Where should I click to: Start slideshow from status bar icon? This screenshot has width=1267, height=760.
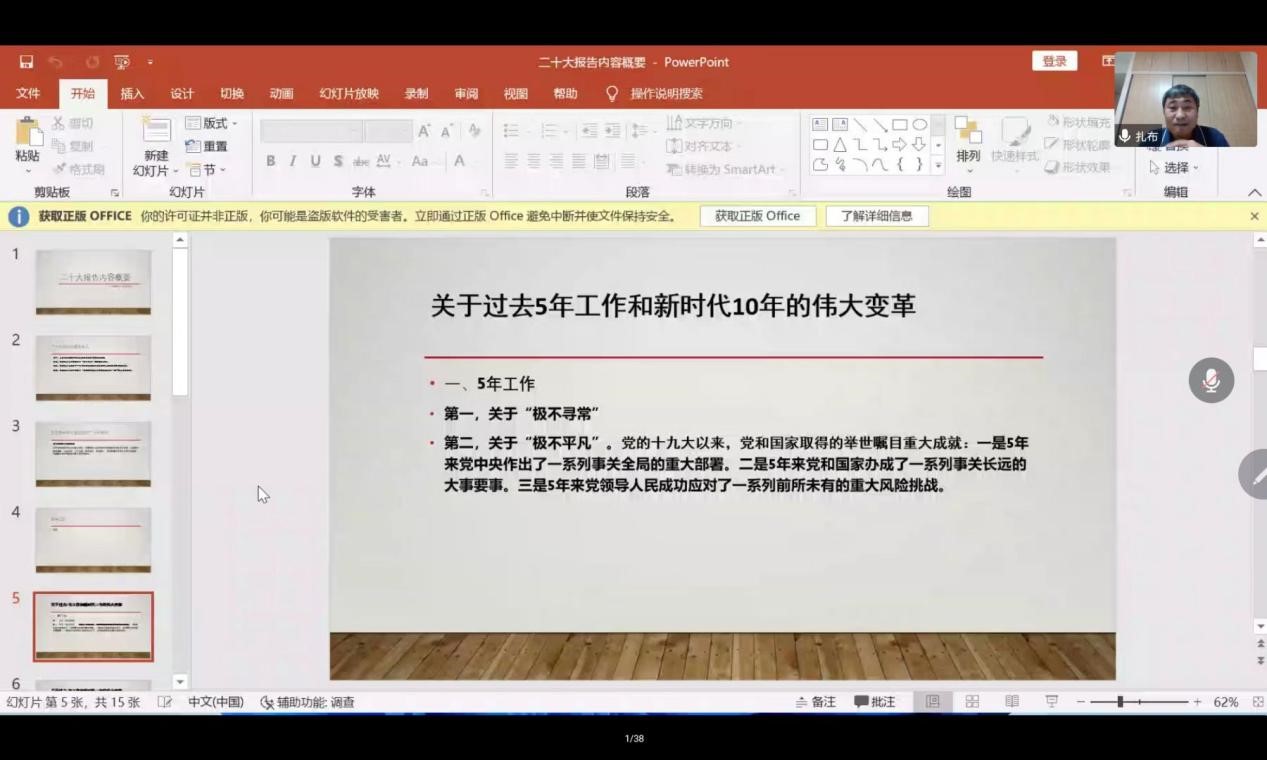(x=1051, y=702)
